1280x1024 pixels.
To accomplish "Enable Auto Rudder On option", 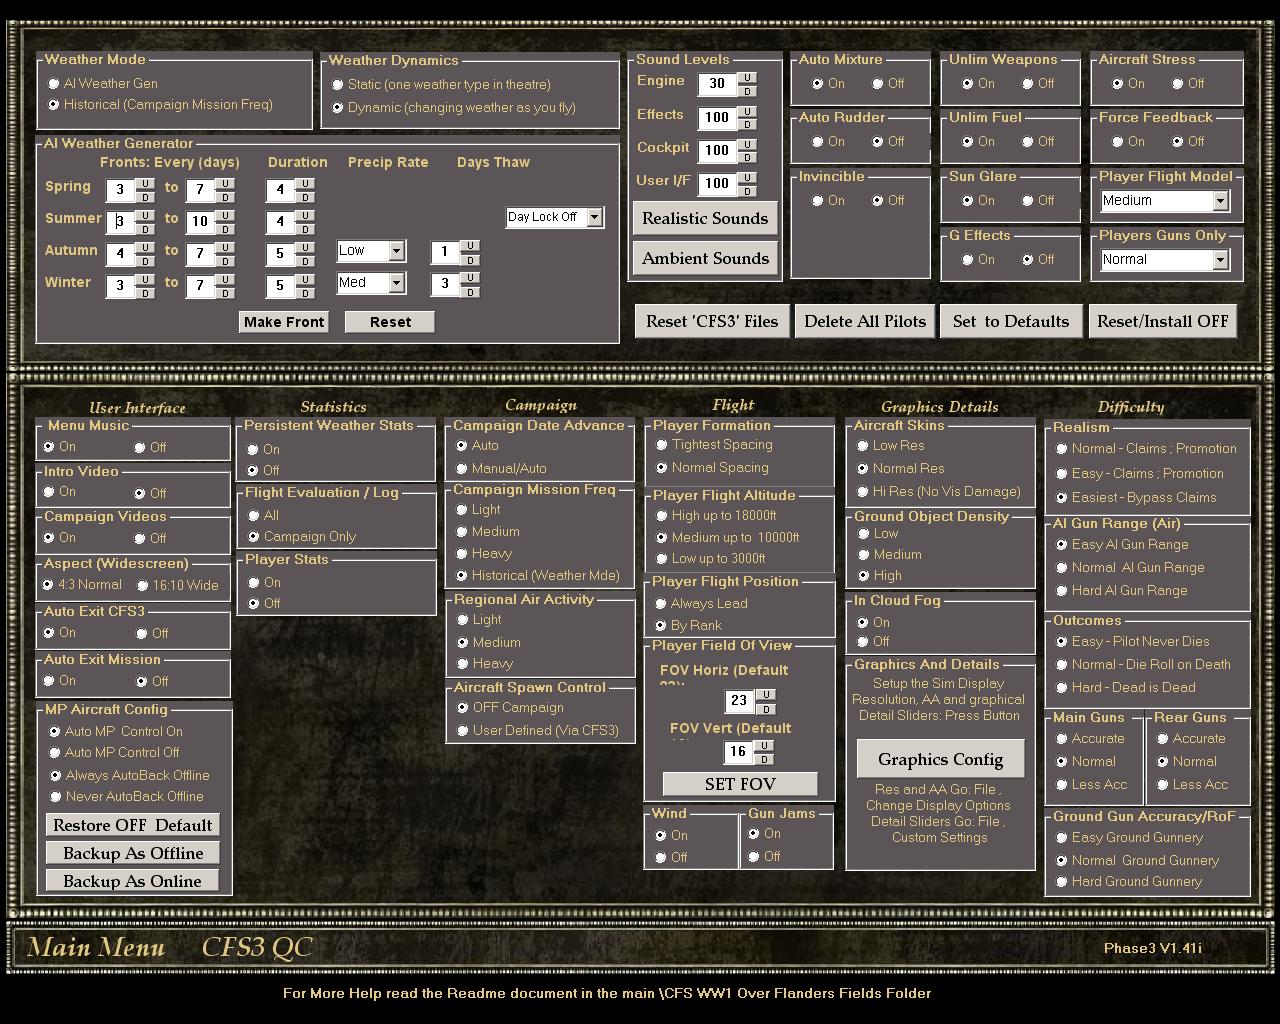I will pyautogui.click(x=817, y=142).
